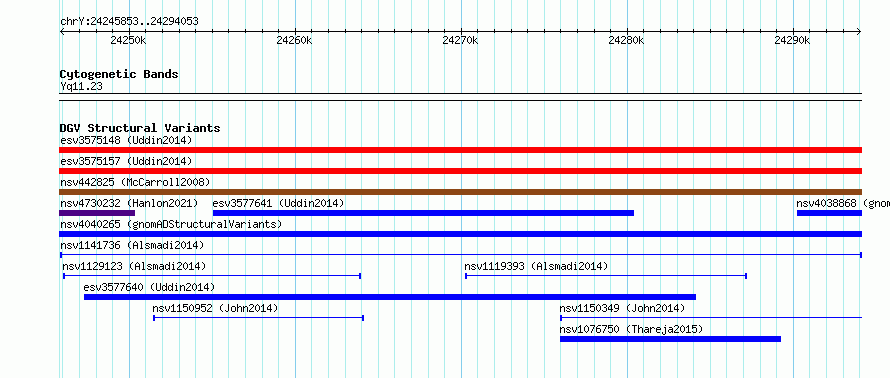Click the nsv1141736 (Alsmadi2014) thin line feature
The image size is (890, 378).
[460, 255]
